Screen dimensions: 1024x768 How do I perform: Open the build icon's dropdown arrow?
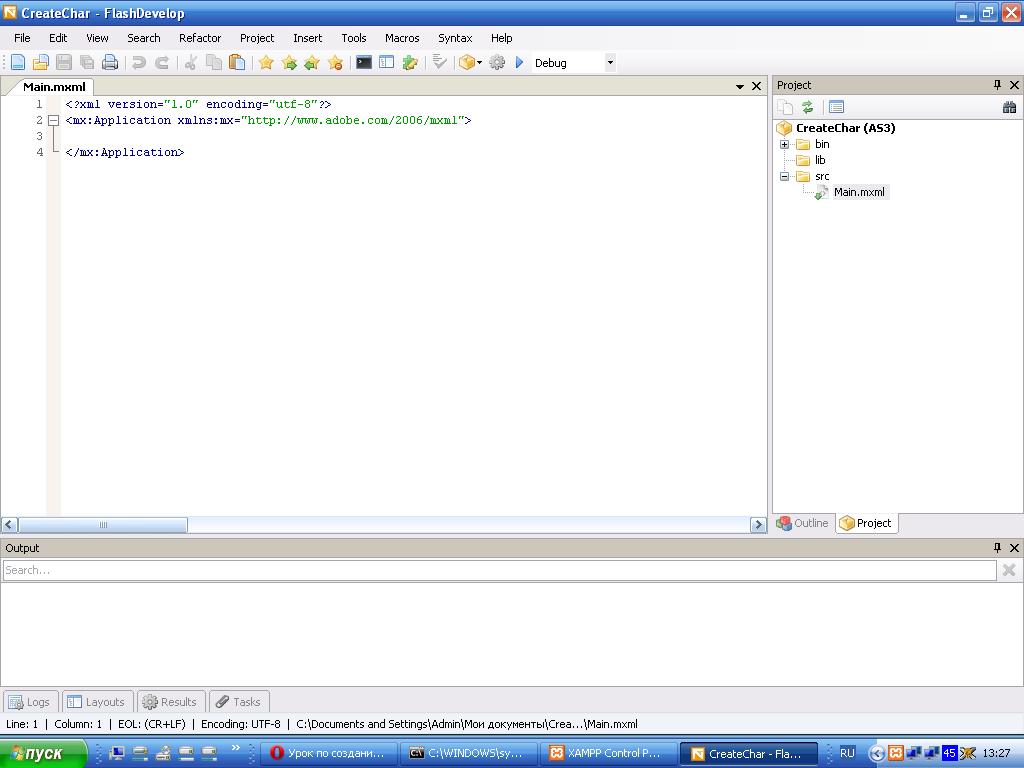(x=479, y=63)
